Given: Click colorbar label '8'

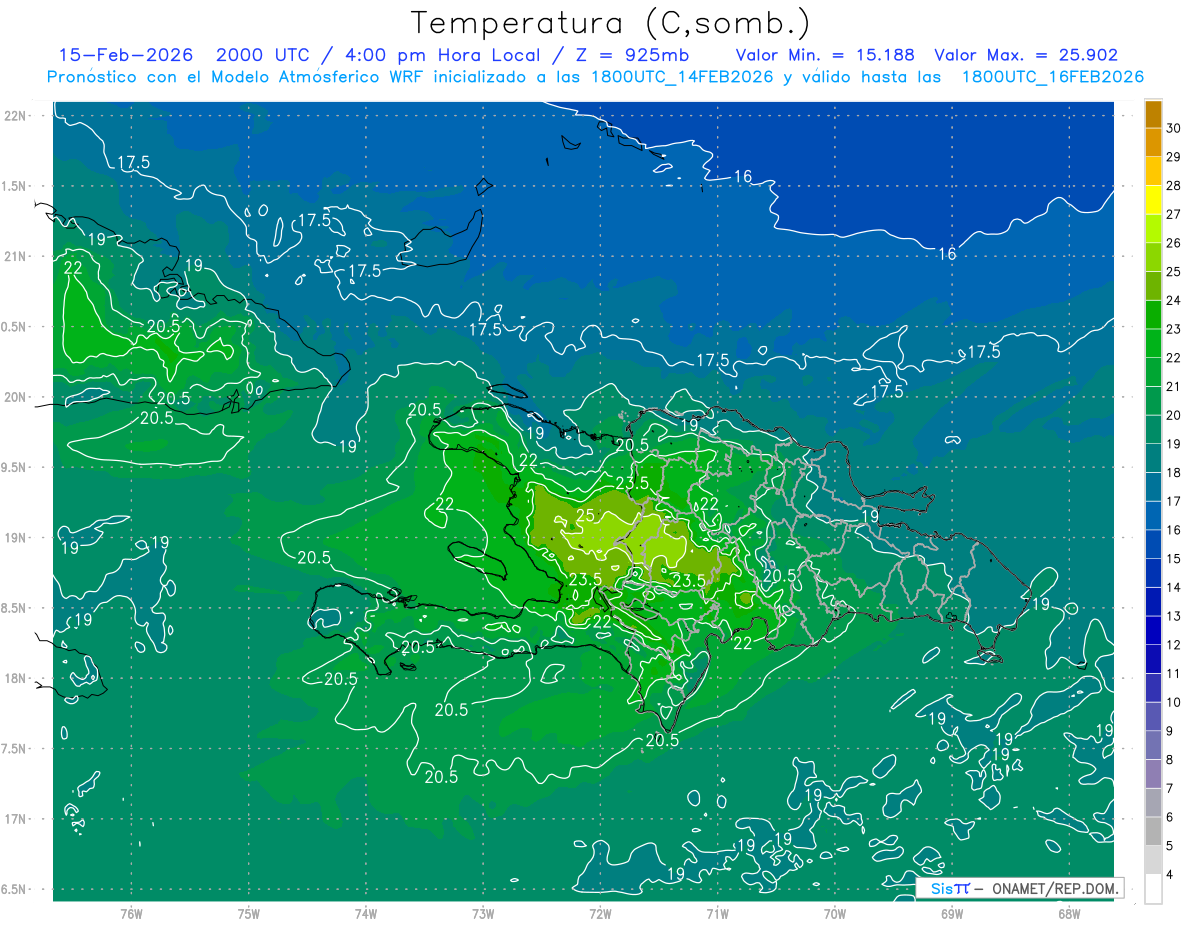Looking at the screenshot, I should click(x=1170, y=760).
